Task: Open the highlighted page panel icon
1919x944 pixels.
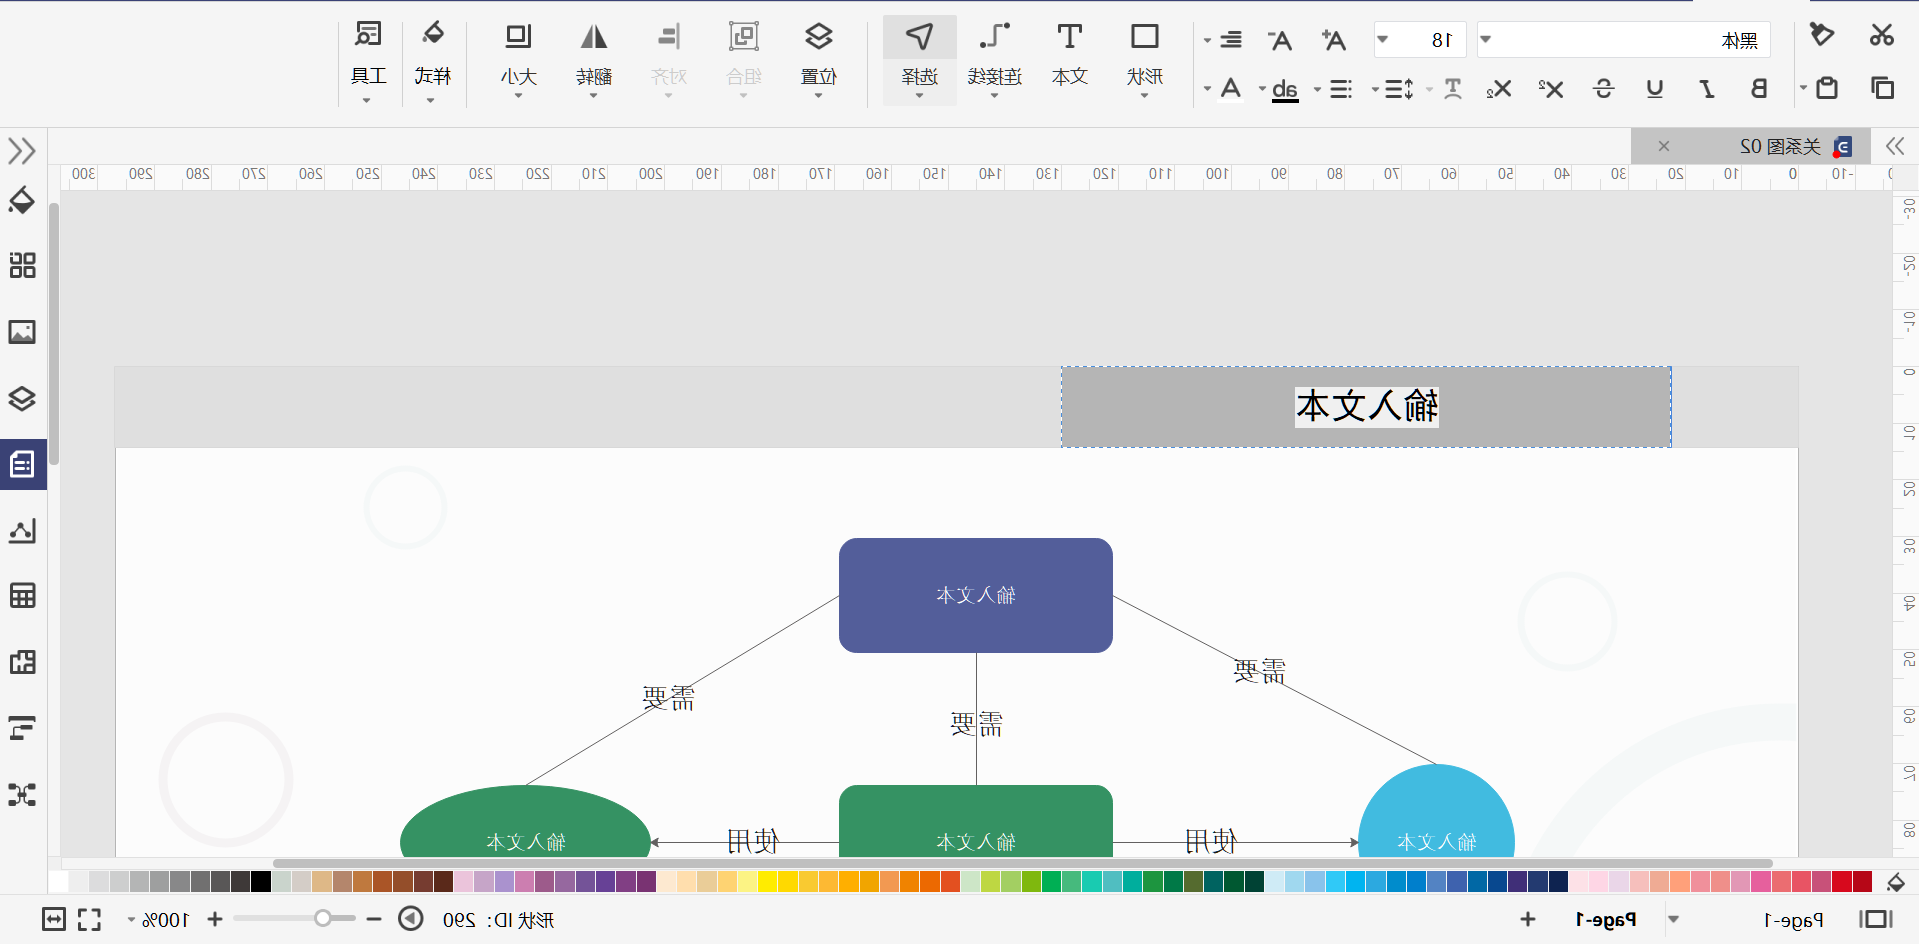Action: click(x=22, y=464)
